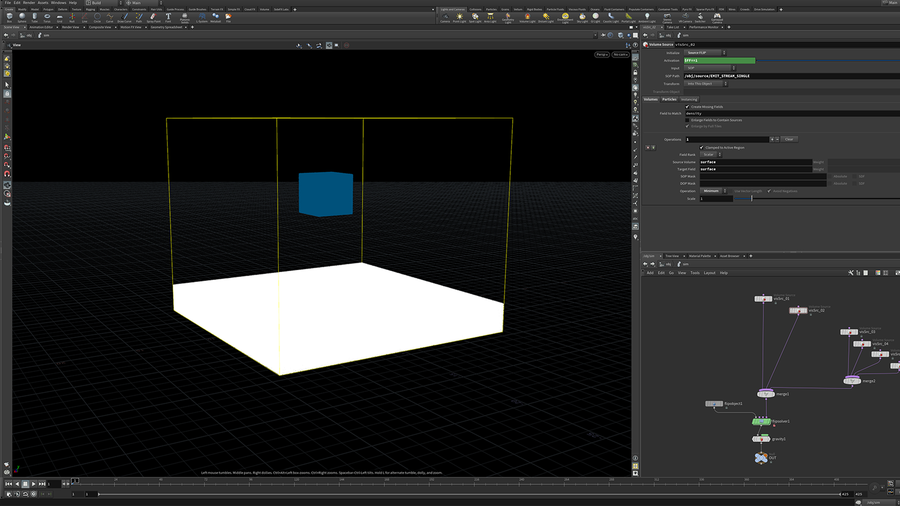Select the Font shelf tool
The image size is (900, 506).
tap(168, 18)
